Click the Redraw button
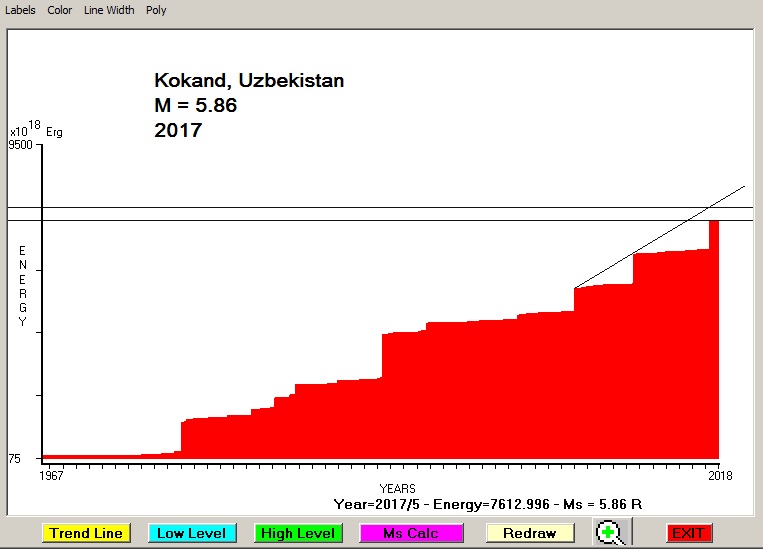Image resolution: width=763 pixels, height=549 pixels. tap(530, 533)
